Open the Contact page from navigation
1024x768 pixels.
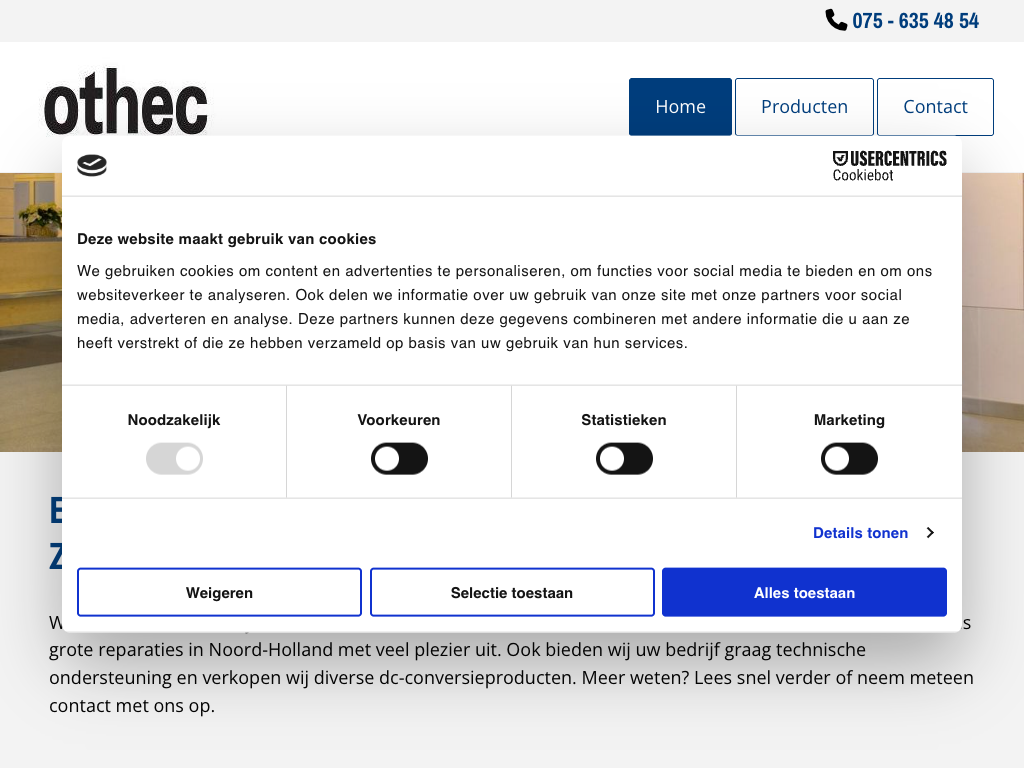tap(935, 107)
